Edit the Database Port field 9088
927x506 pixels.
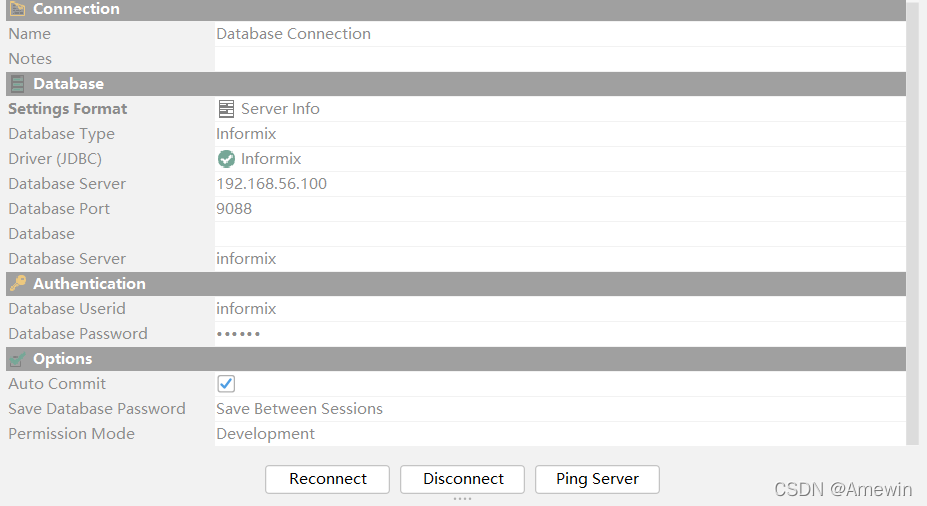click(560, 209)
